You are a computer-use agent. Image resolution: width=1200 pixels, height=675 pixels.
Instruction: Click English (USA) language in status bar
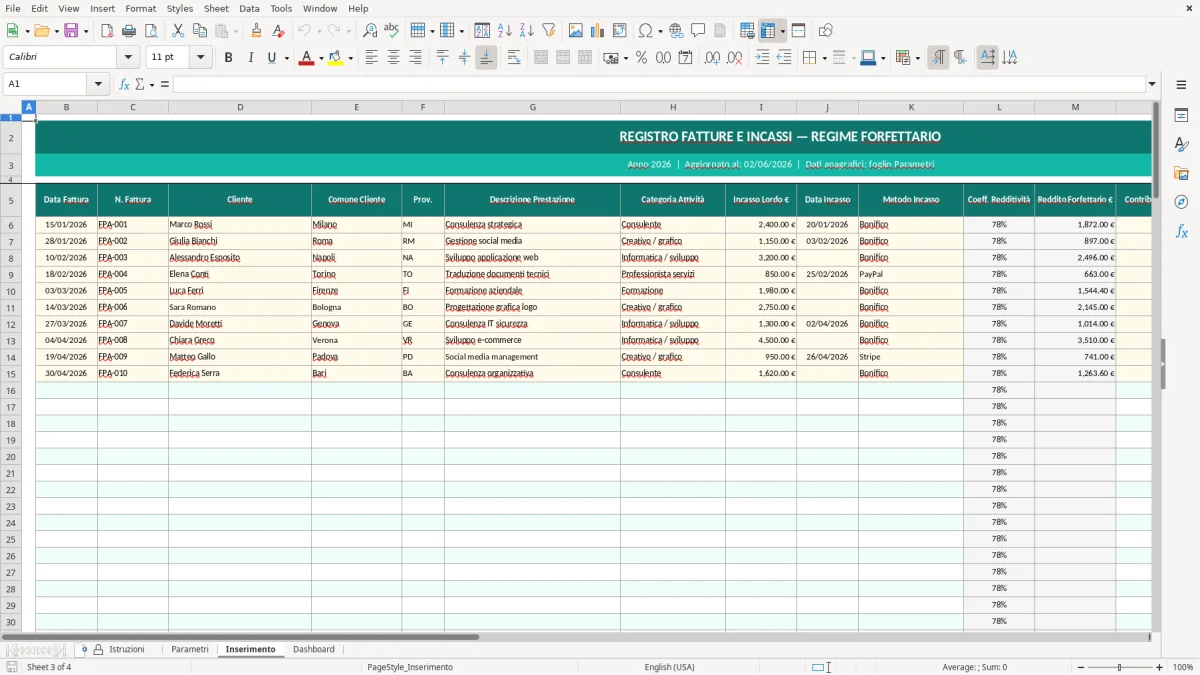[x=669, y=667]
